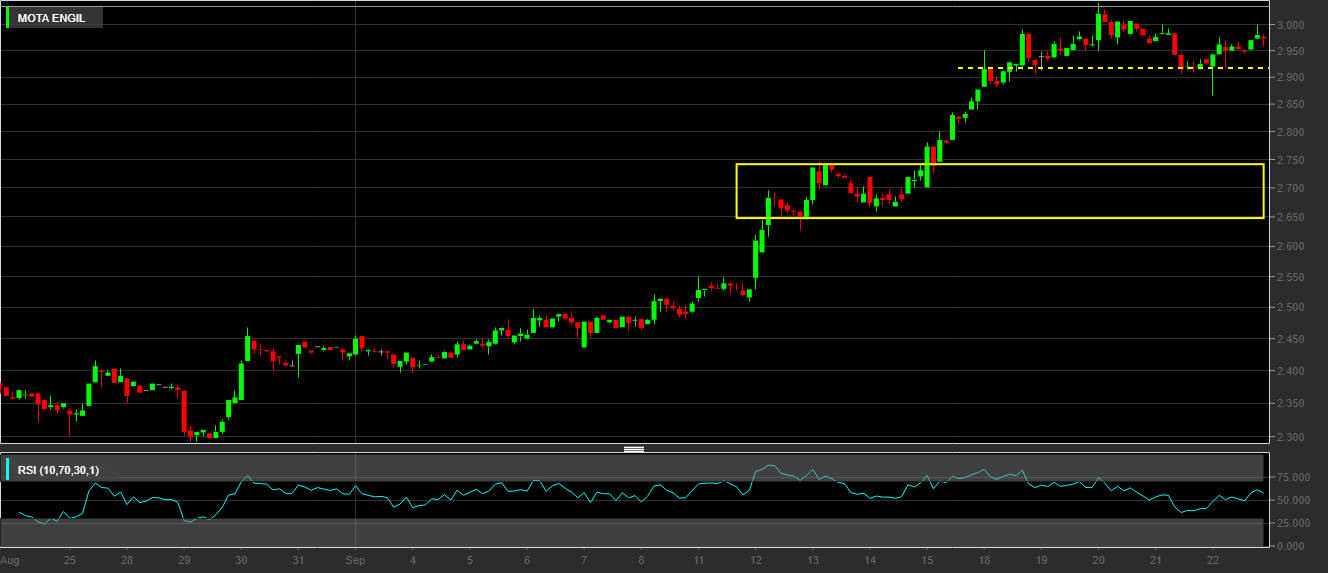The width and height of the screenshot is (1328, 573).
Task: Open the RSI (10,70,30,1) indicator label
Action: 56,469
